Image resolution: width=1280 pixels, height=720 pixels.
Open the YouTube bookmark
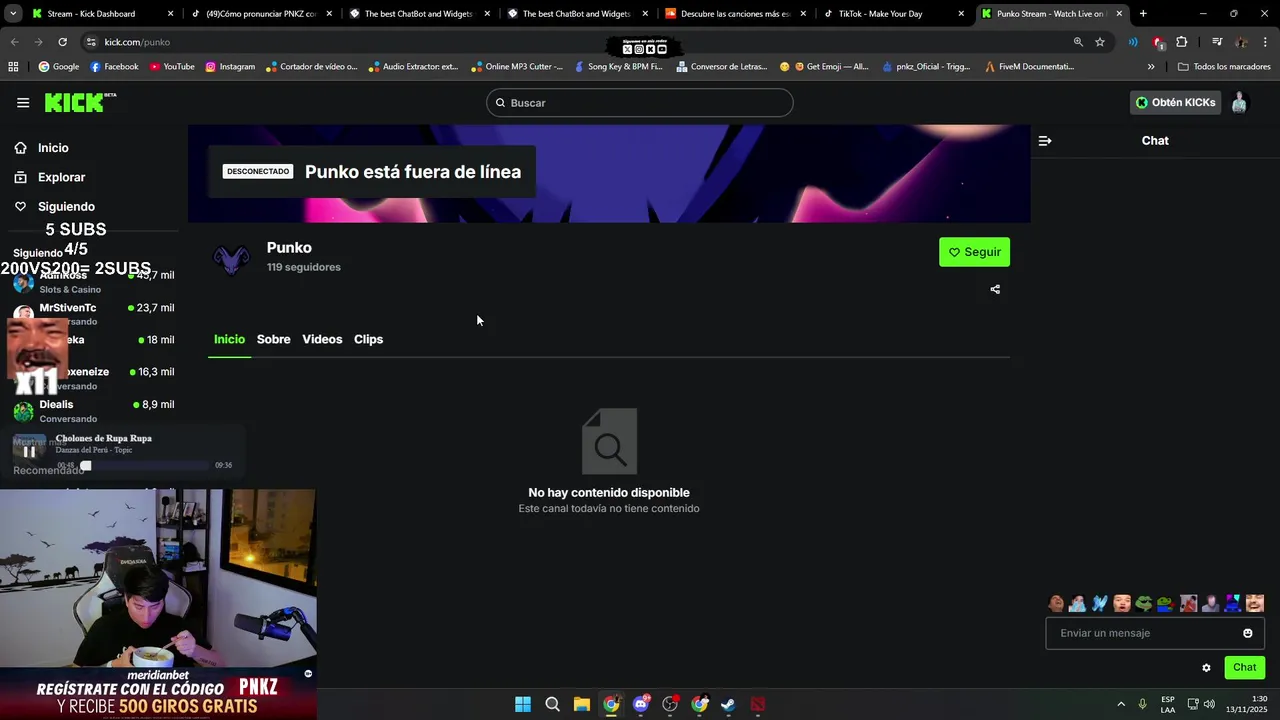point(172,67)
